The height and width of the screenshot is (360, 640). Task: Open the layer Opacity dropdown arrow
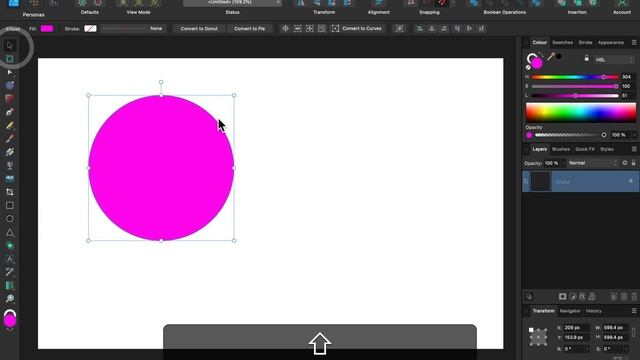point(563,163)
